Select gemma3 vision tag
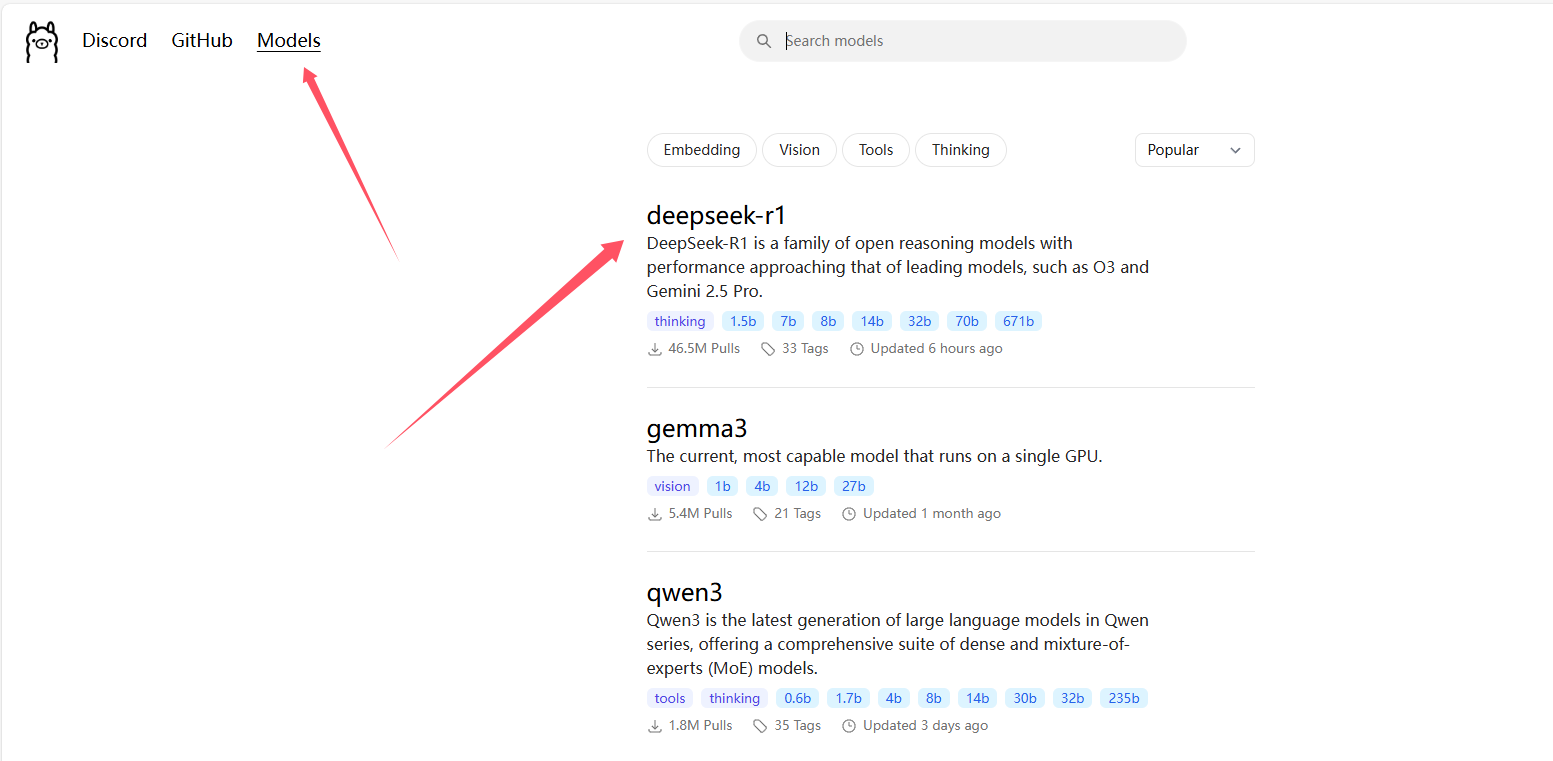Screen dimensions: 1553x761 click(673, 486)
